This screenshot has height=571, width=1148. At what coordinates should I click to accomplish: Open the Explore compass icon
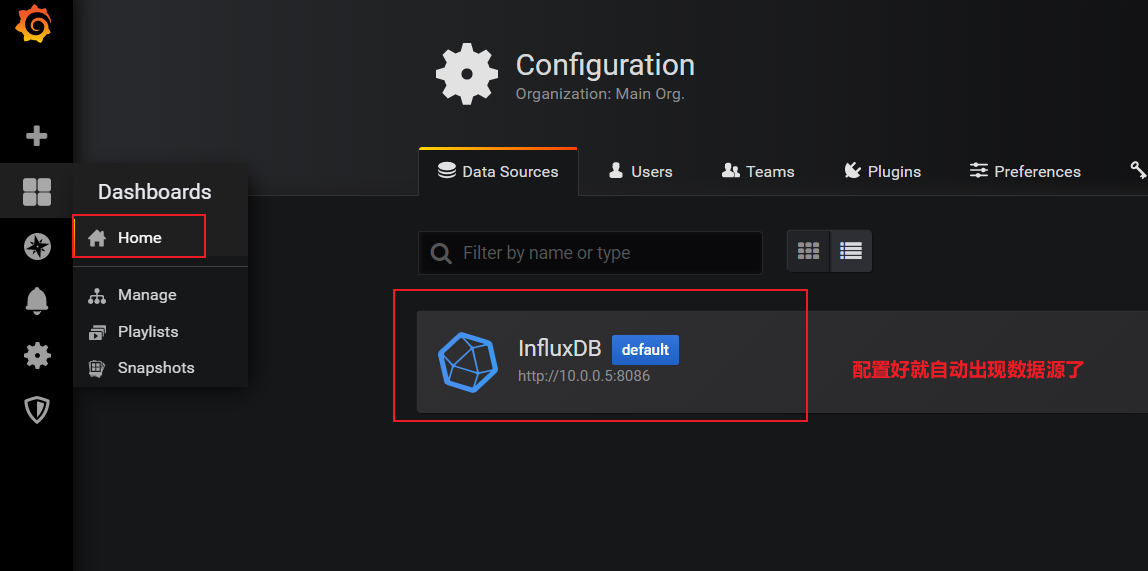click(37, 247)
